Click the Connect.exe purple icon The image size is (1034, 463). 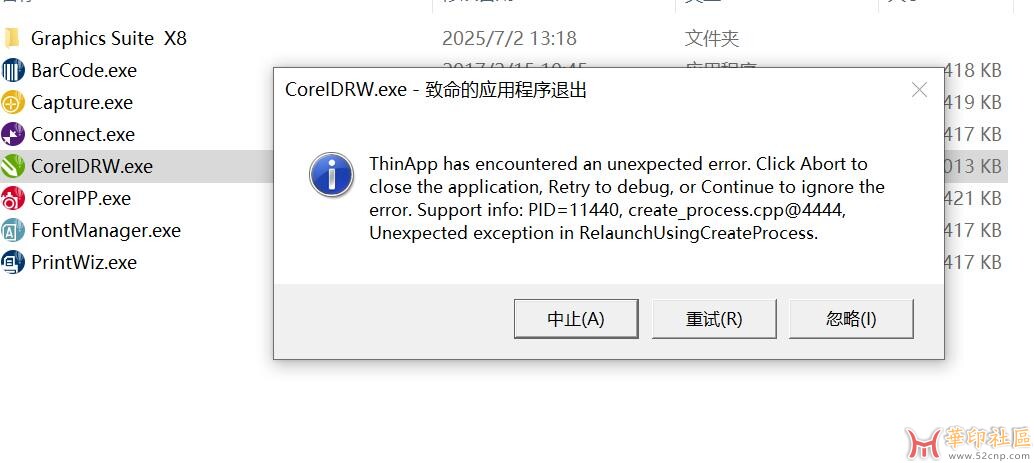tap(13, 134)
